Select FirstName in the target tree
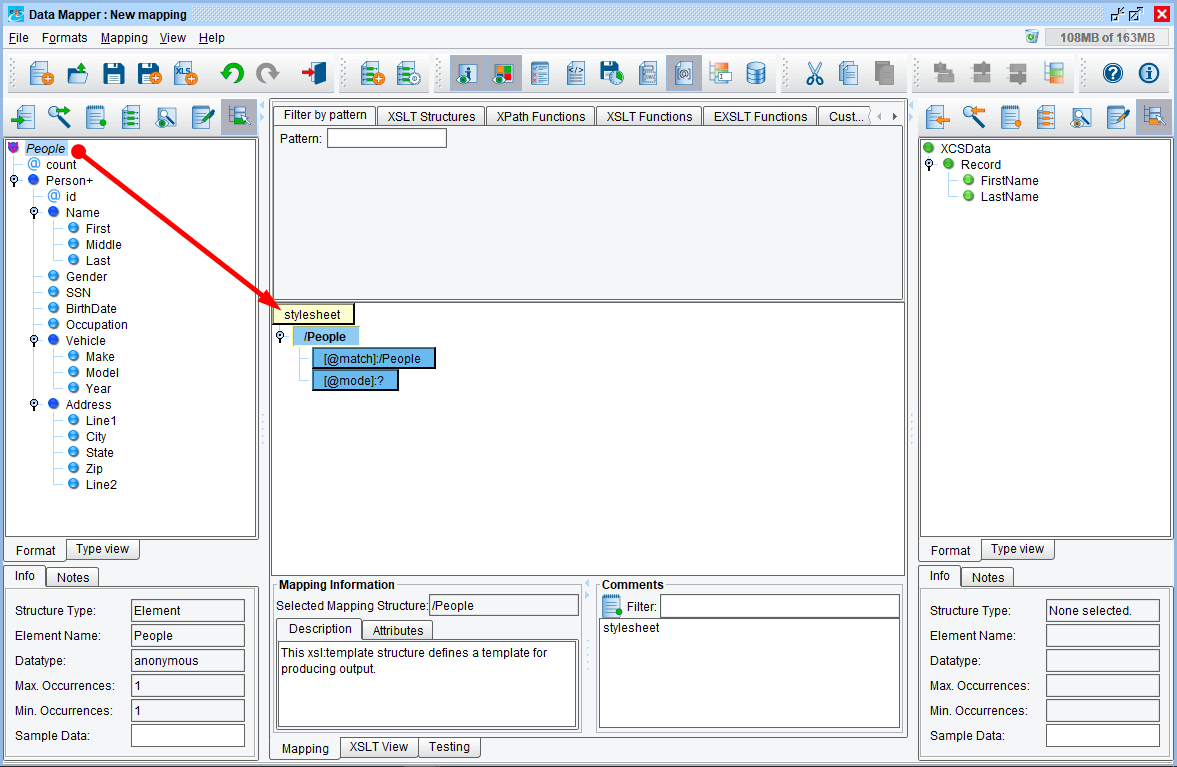1177x767 pixels. pyautogui.click(x=1010, y=181)
